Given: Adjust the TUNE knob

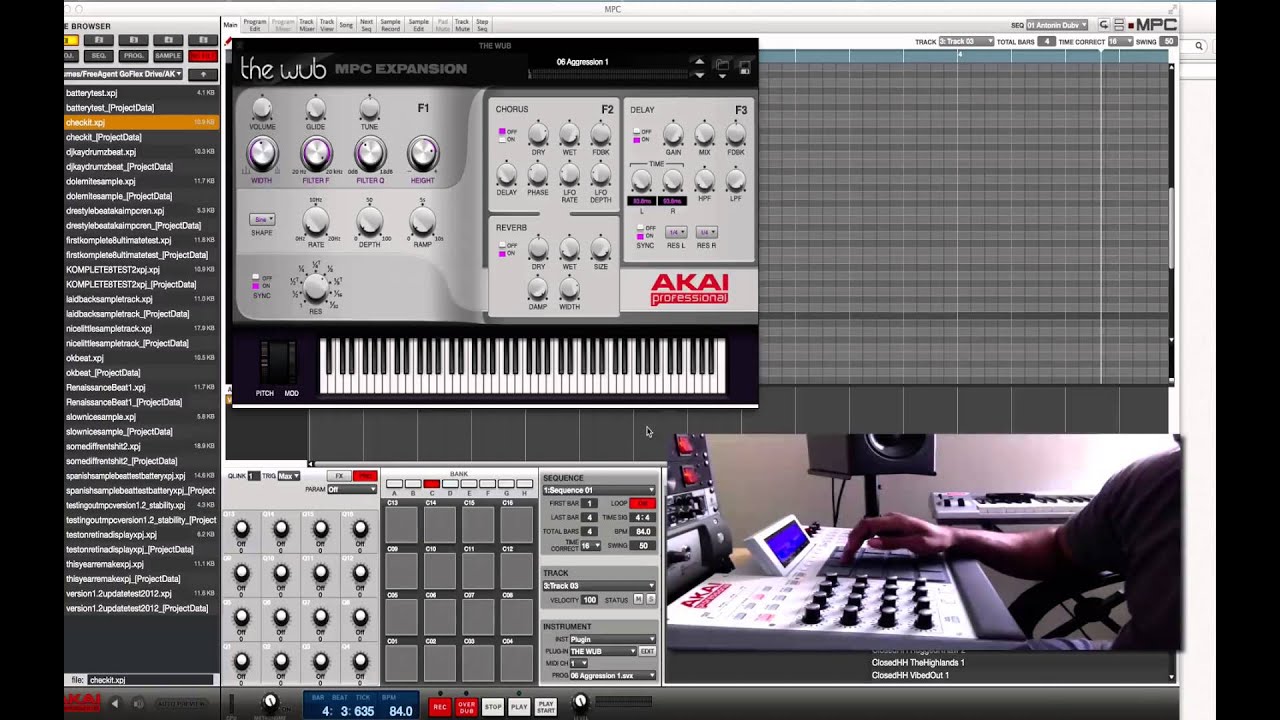Looking at the screenshot, I should tap(369, 108).
